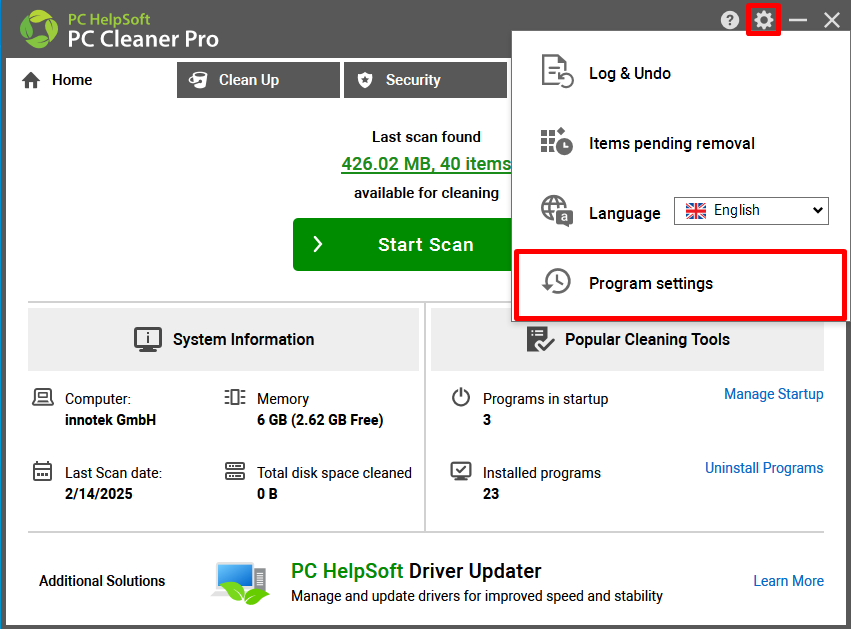Click the arrow icon on Start Scan
This screenshot has height=629, width=851.
318,244
